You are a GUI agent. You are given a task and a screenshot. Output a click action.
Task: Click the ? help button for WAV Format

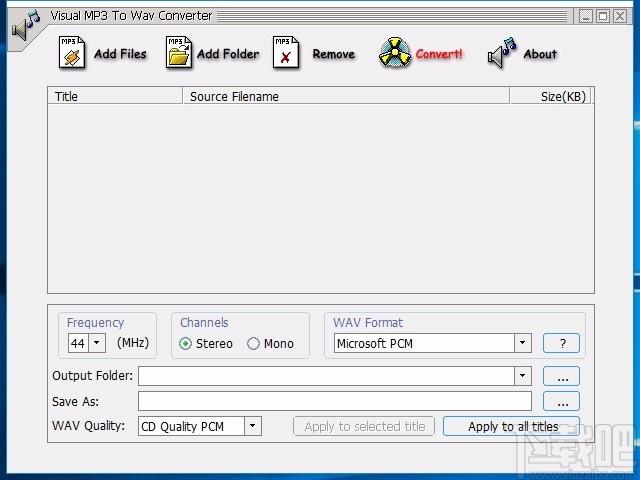561,343
